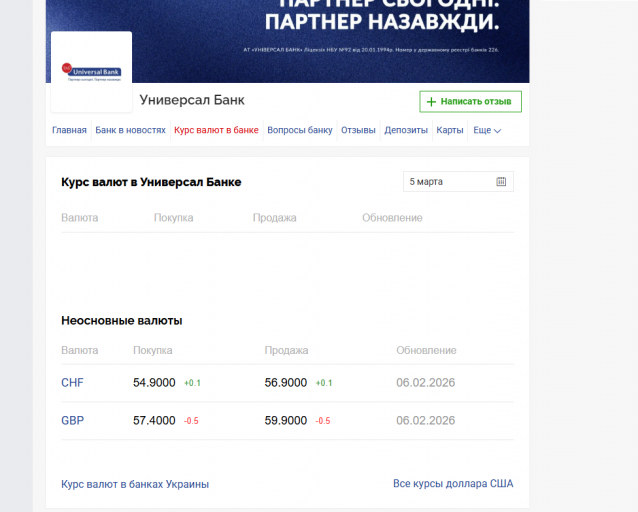
Task: Go to the Вопросы банку tab
Action: 300,130
